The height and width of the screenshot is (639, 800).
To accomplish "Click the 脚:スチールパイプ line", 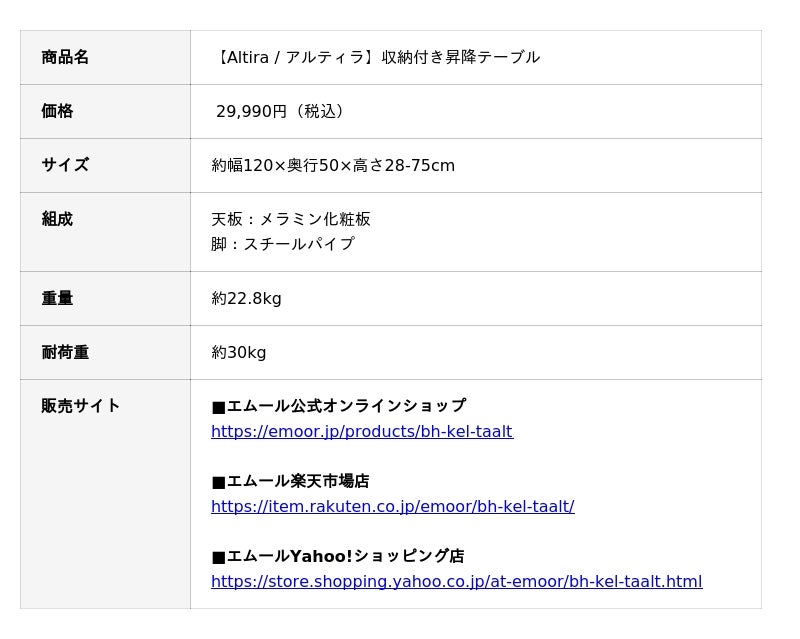I will tap(283, 244).
